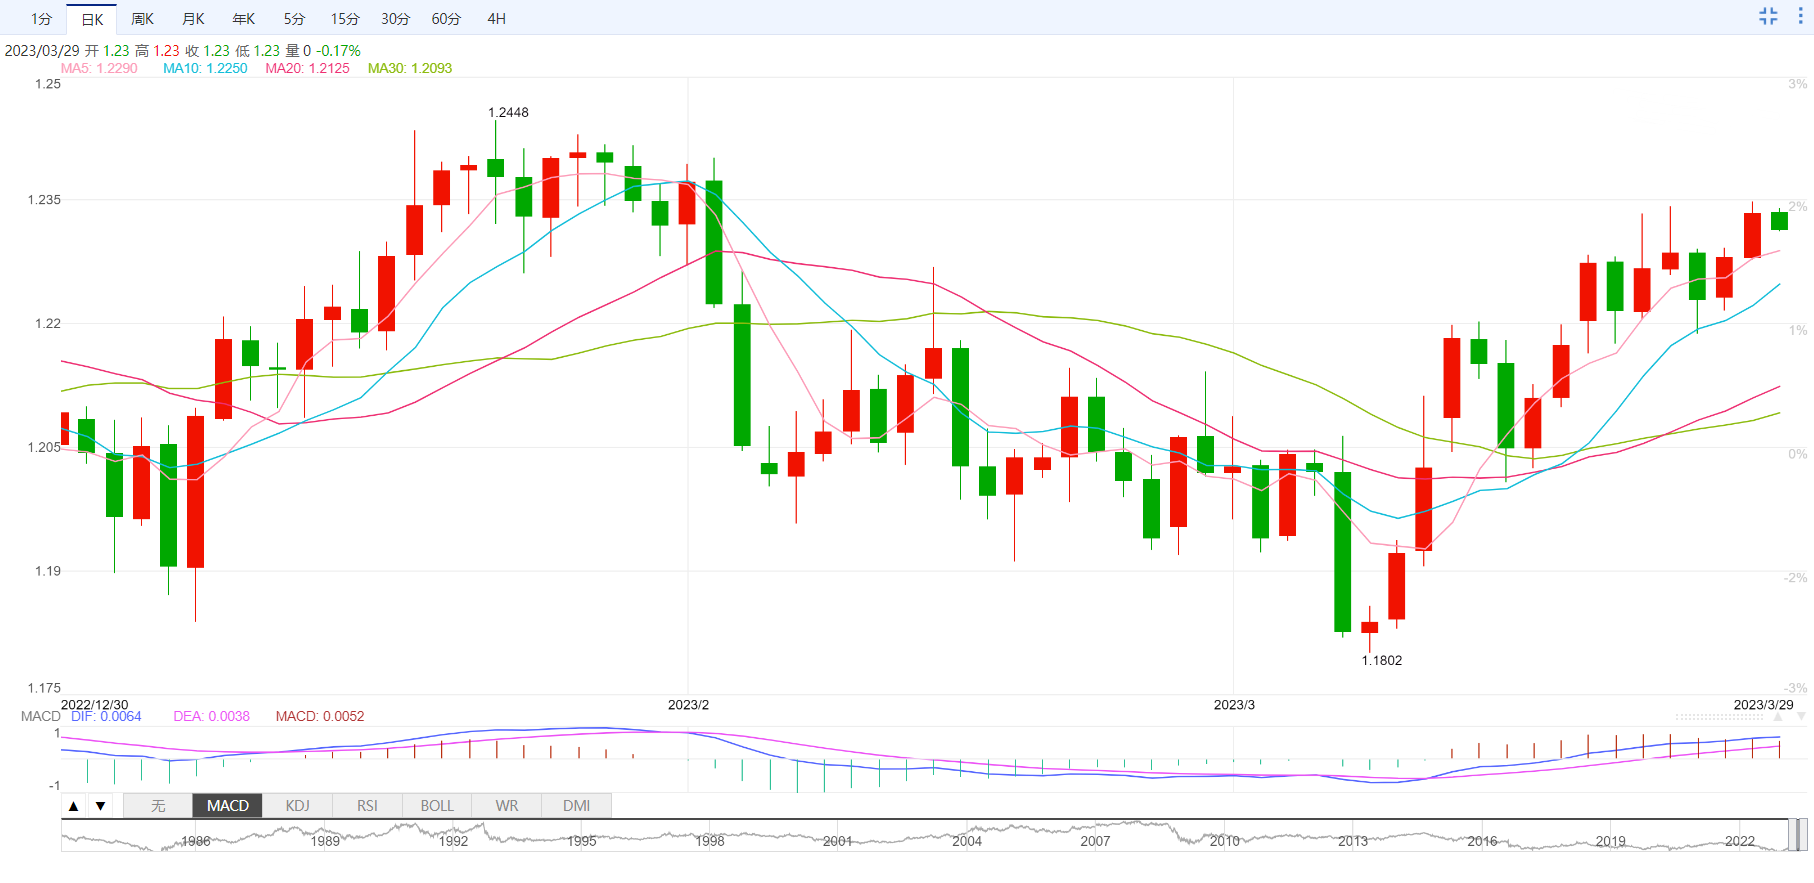
Task: Click the 1.2448 high price candlestick label
Action: coord(508,112)
